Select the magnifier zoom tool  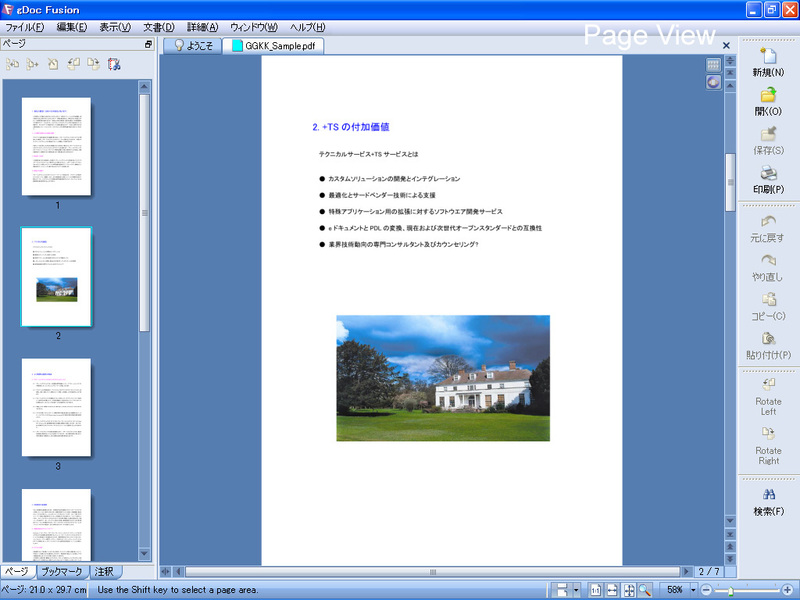[645, 590]
